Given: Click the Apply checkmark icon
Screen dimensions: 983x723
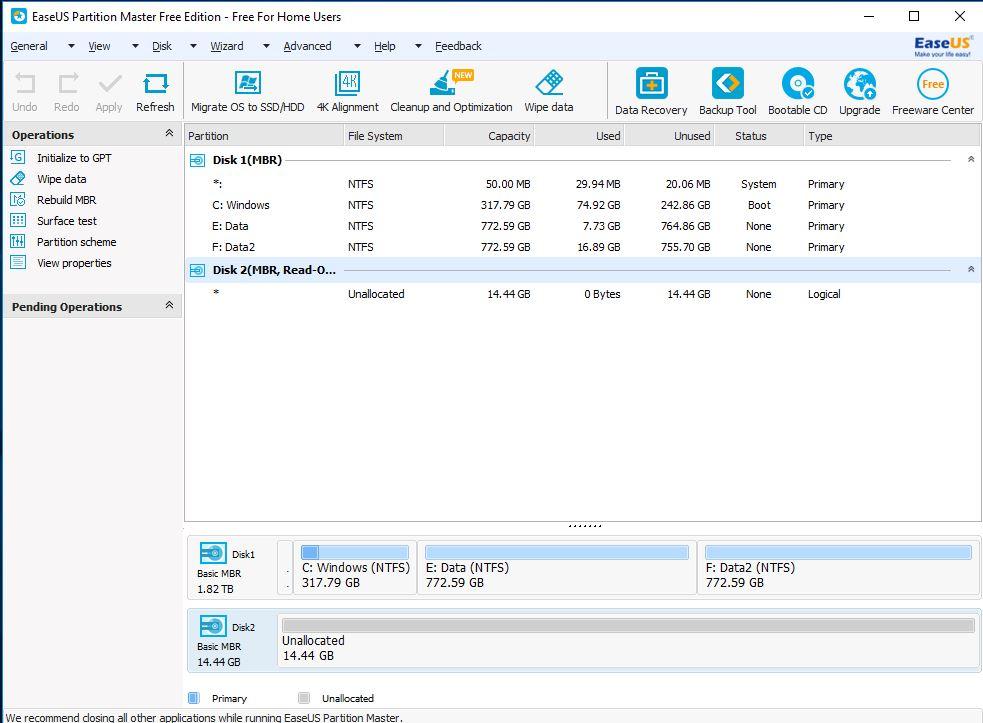Looking at the screenshot, I should pos(110,83).
